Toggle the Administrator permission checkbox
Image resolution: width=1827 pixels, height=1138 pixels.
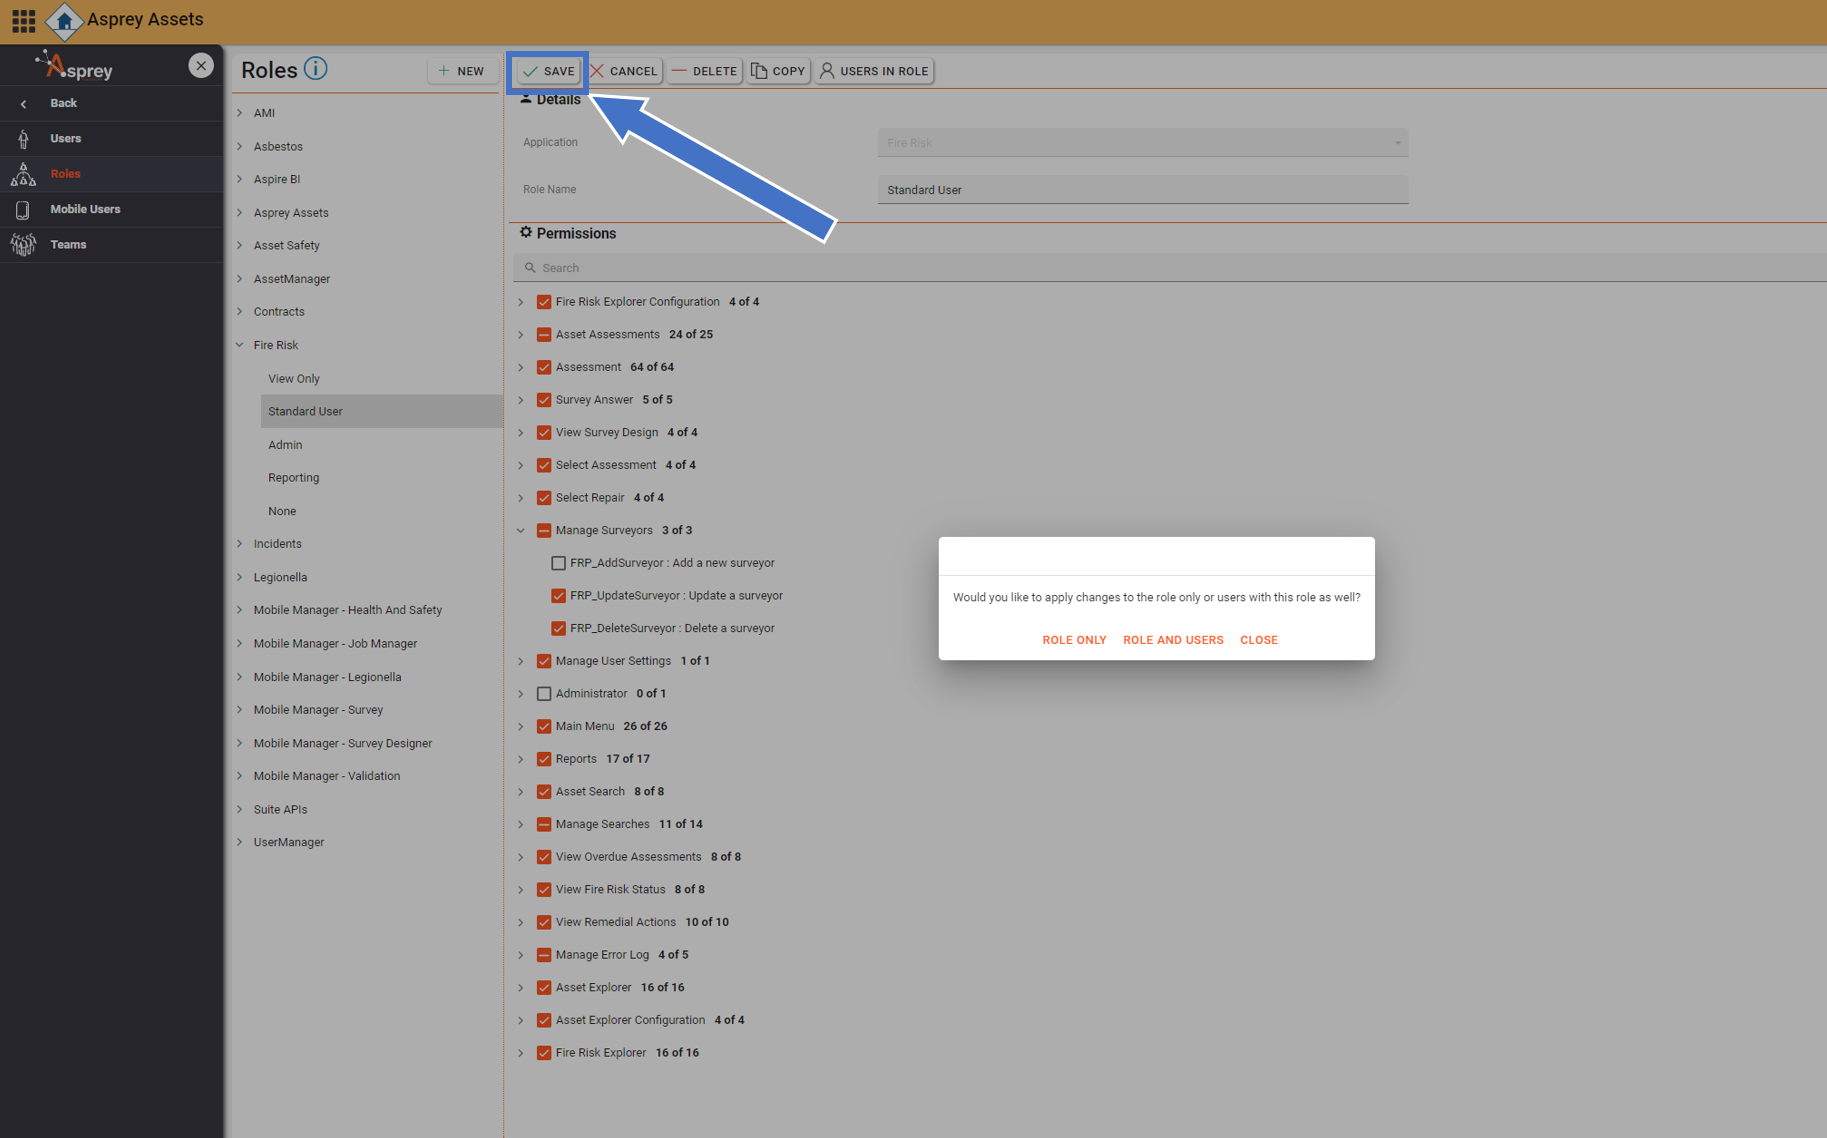[x=544, y=694]
